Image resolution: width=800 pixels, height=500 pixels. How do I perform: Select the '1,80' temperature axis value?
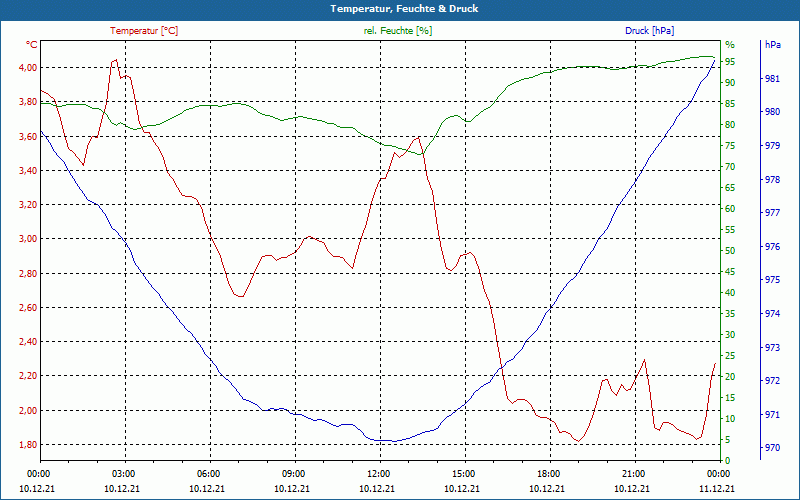tap(28, 445)
